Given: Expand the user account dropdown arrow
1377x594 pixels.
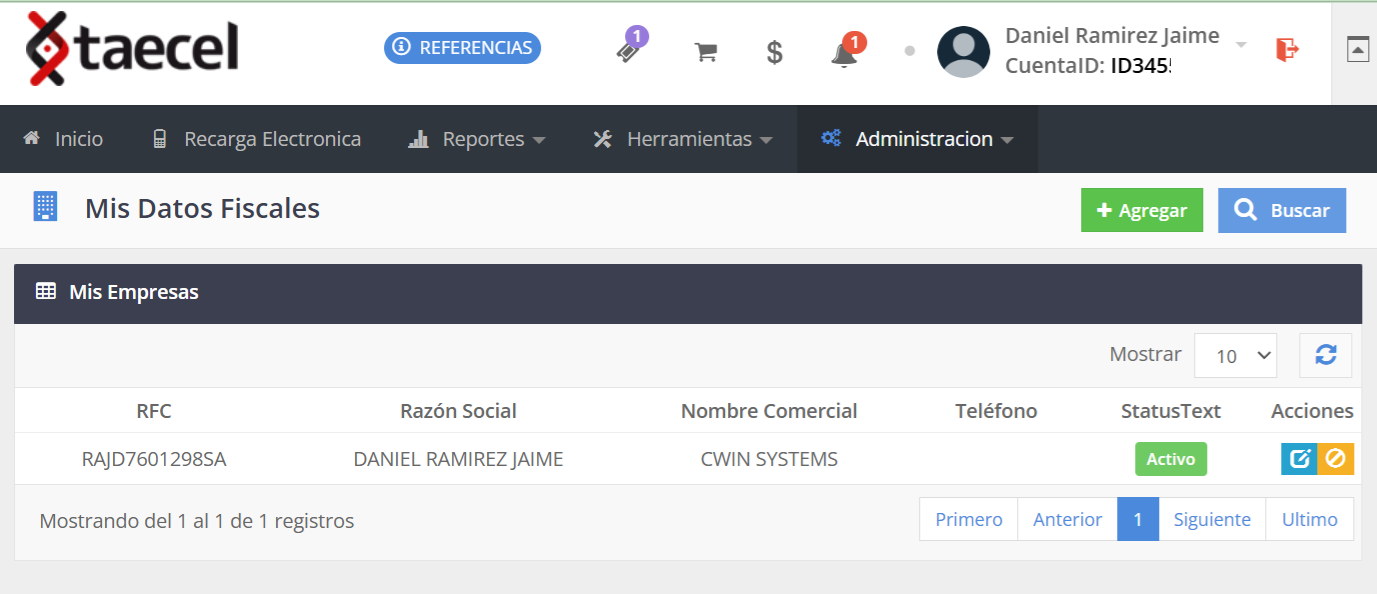Looking at the screenshot, I should click(x=1241, y=45).
